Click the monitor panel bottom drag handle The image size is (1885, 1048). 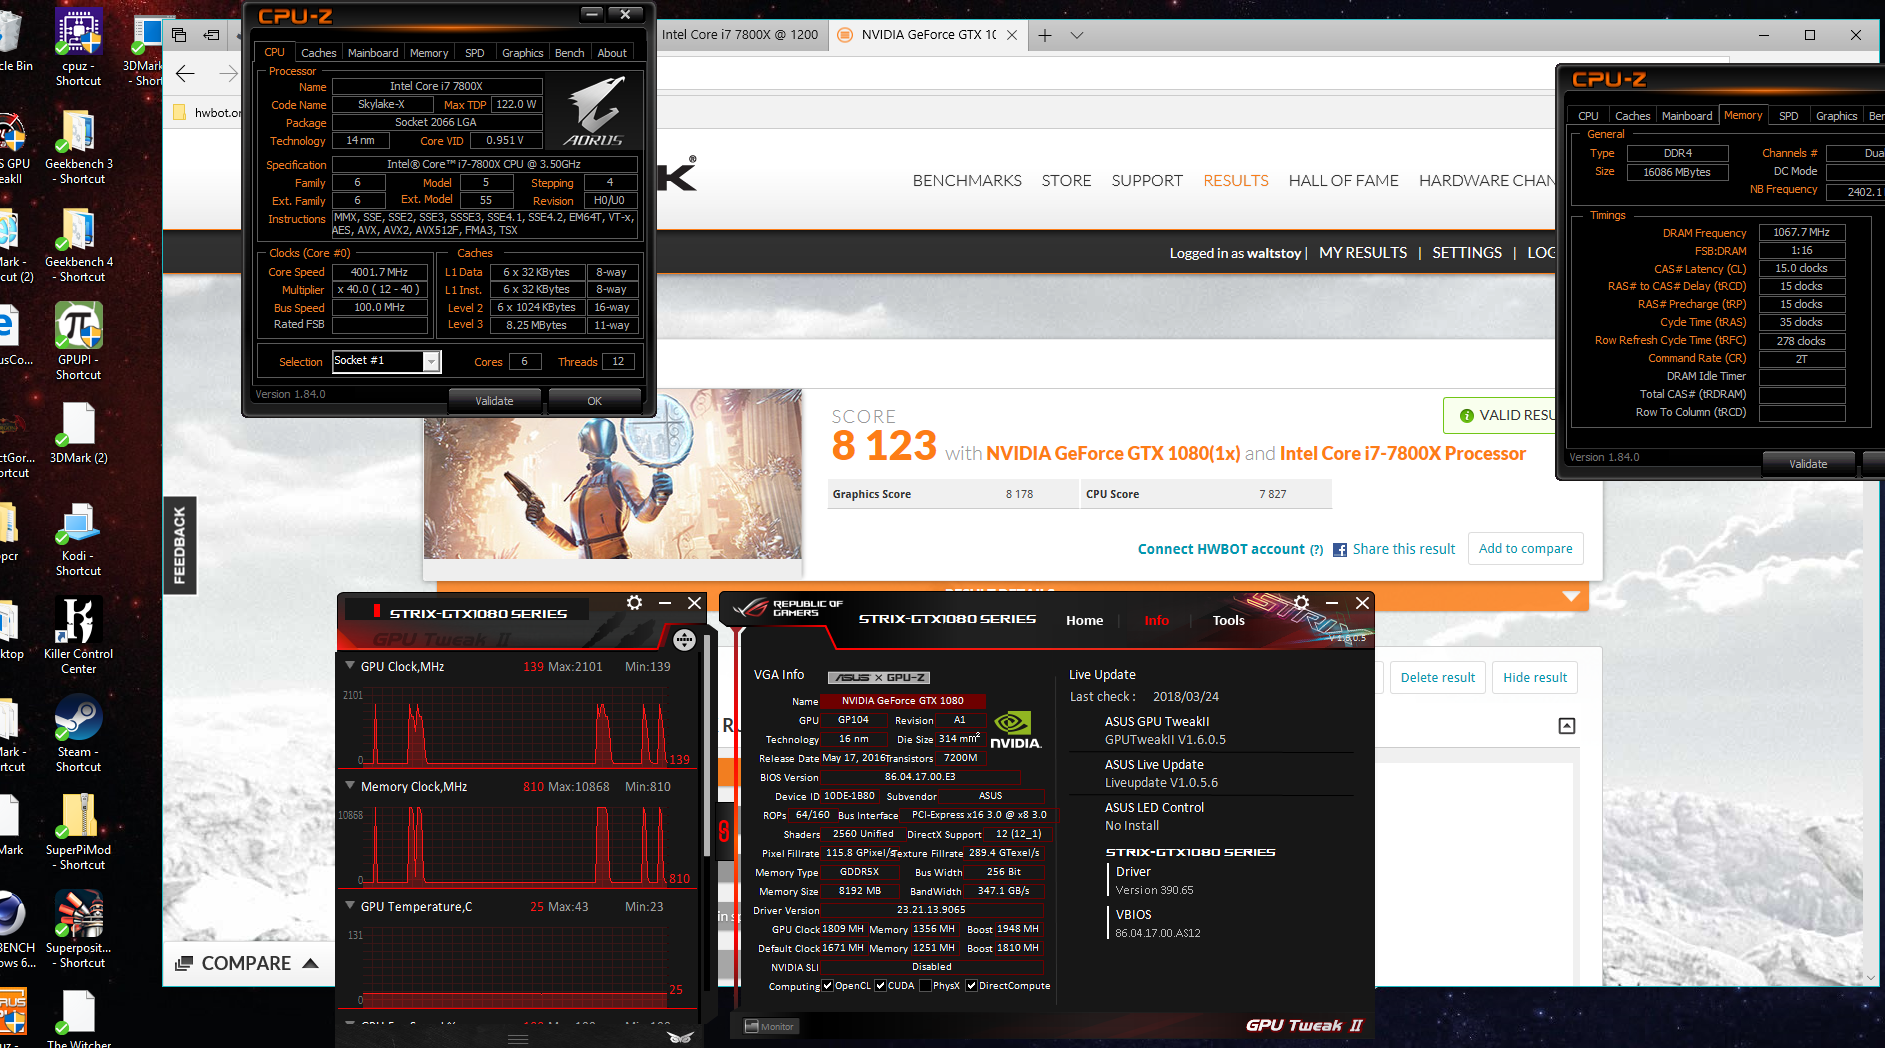tap(518, 1040)
